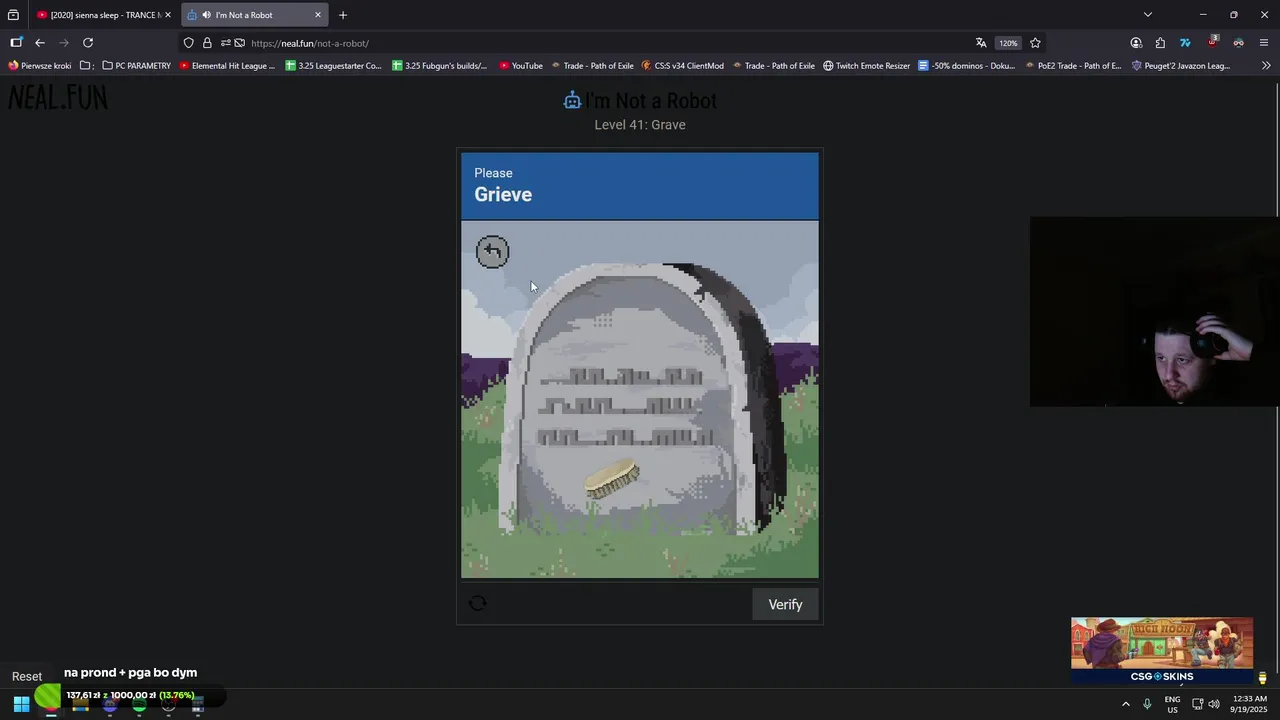Open the Firefox application menu
This screenshot has width=1280, height=720.
tap(1264, 43)
